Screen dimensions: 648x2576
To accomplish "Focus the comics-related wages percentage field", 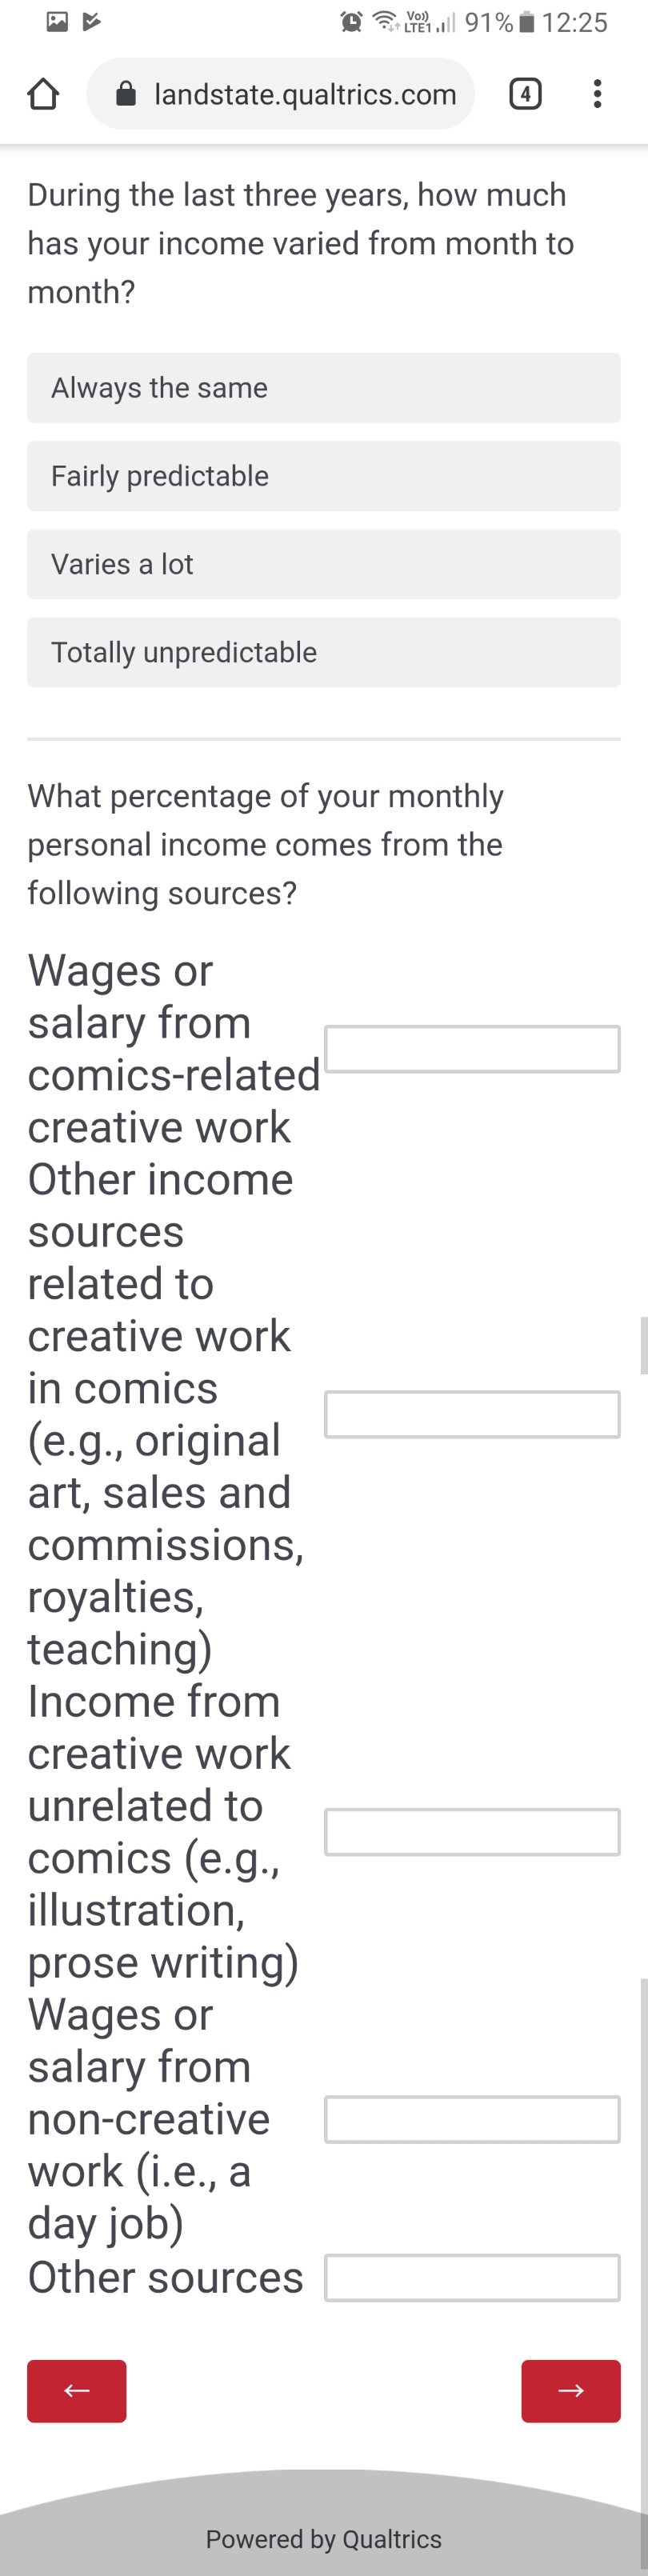I will click(x=472, y=1049).
